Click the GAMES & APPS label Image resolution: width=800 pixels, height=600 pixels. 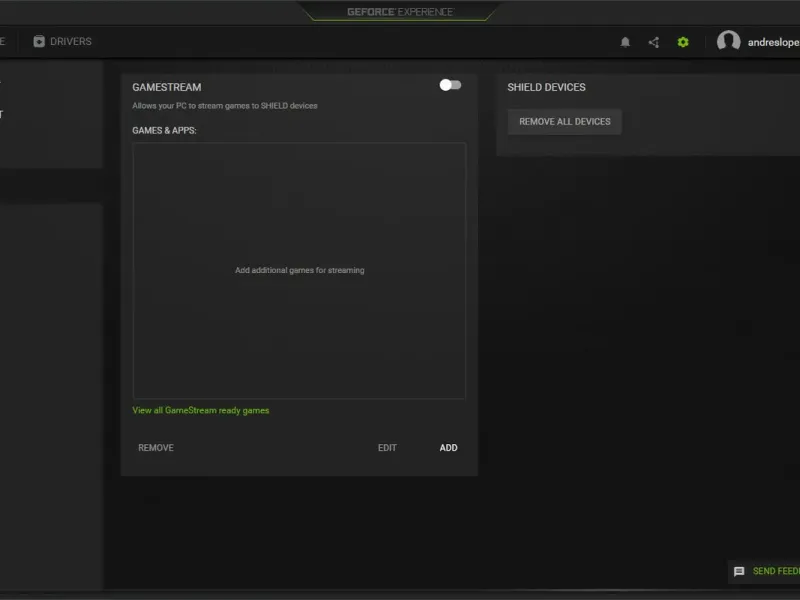(164, 131)
